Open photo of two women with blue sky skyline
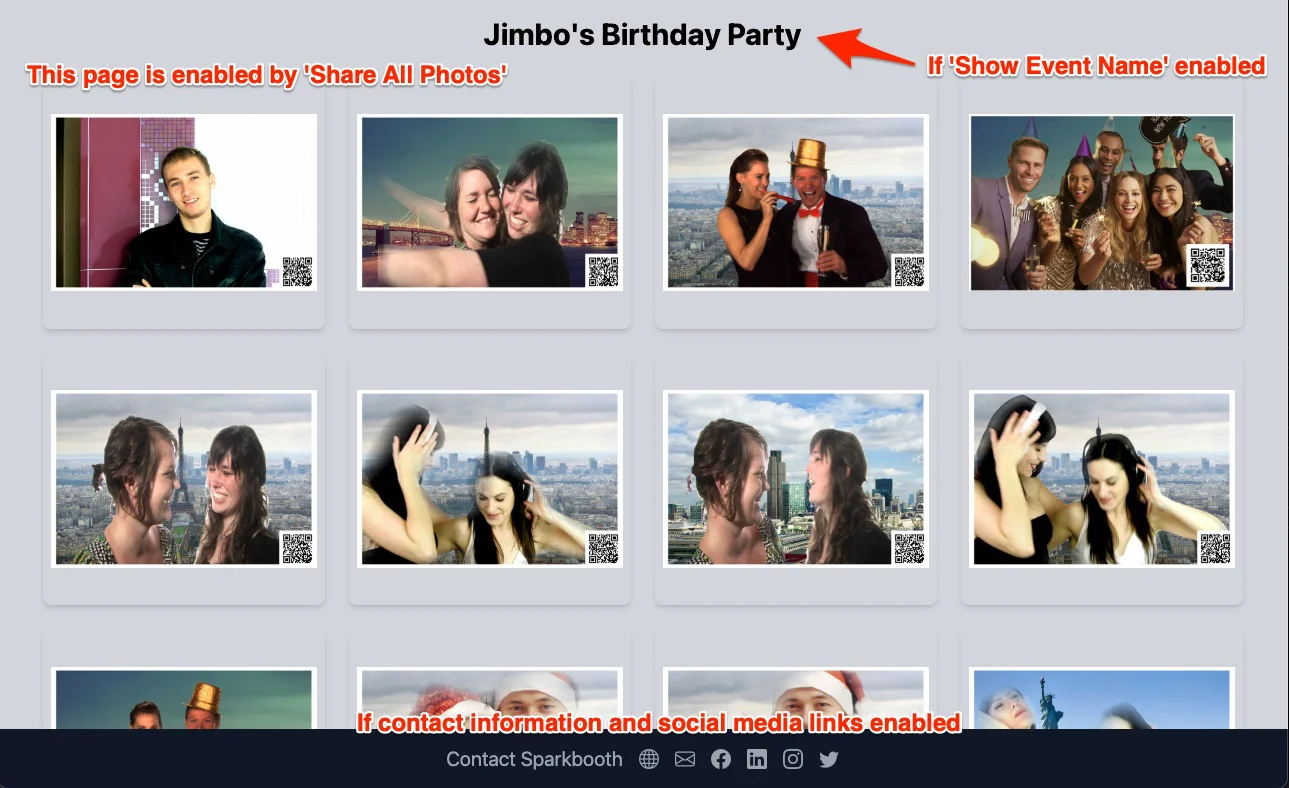The image size is (1289, 788). (796, 479)
